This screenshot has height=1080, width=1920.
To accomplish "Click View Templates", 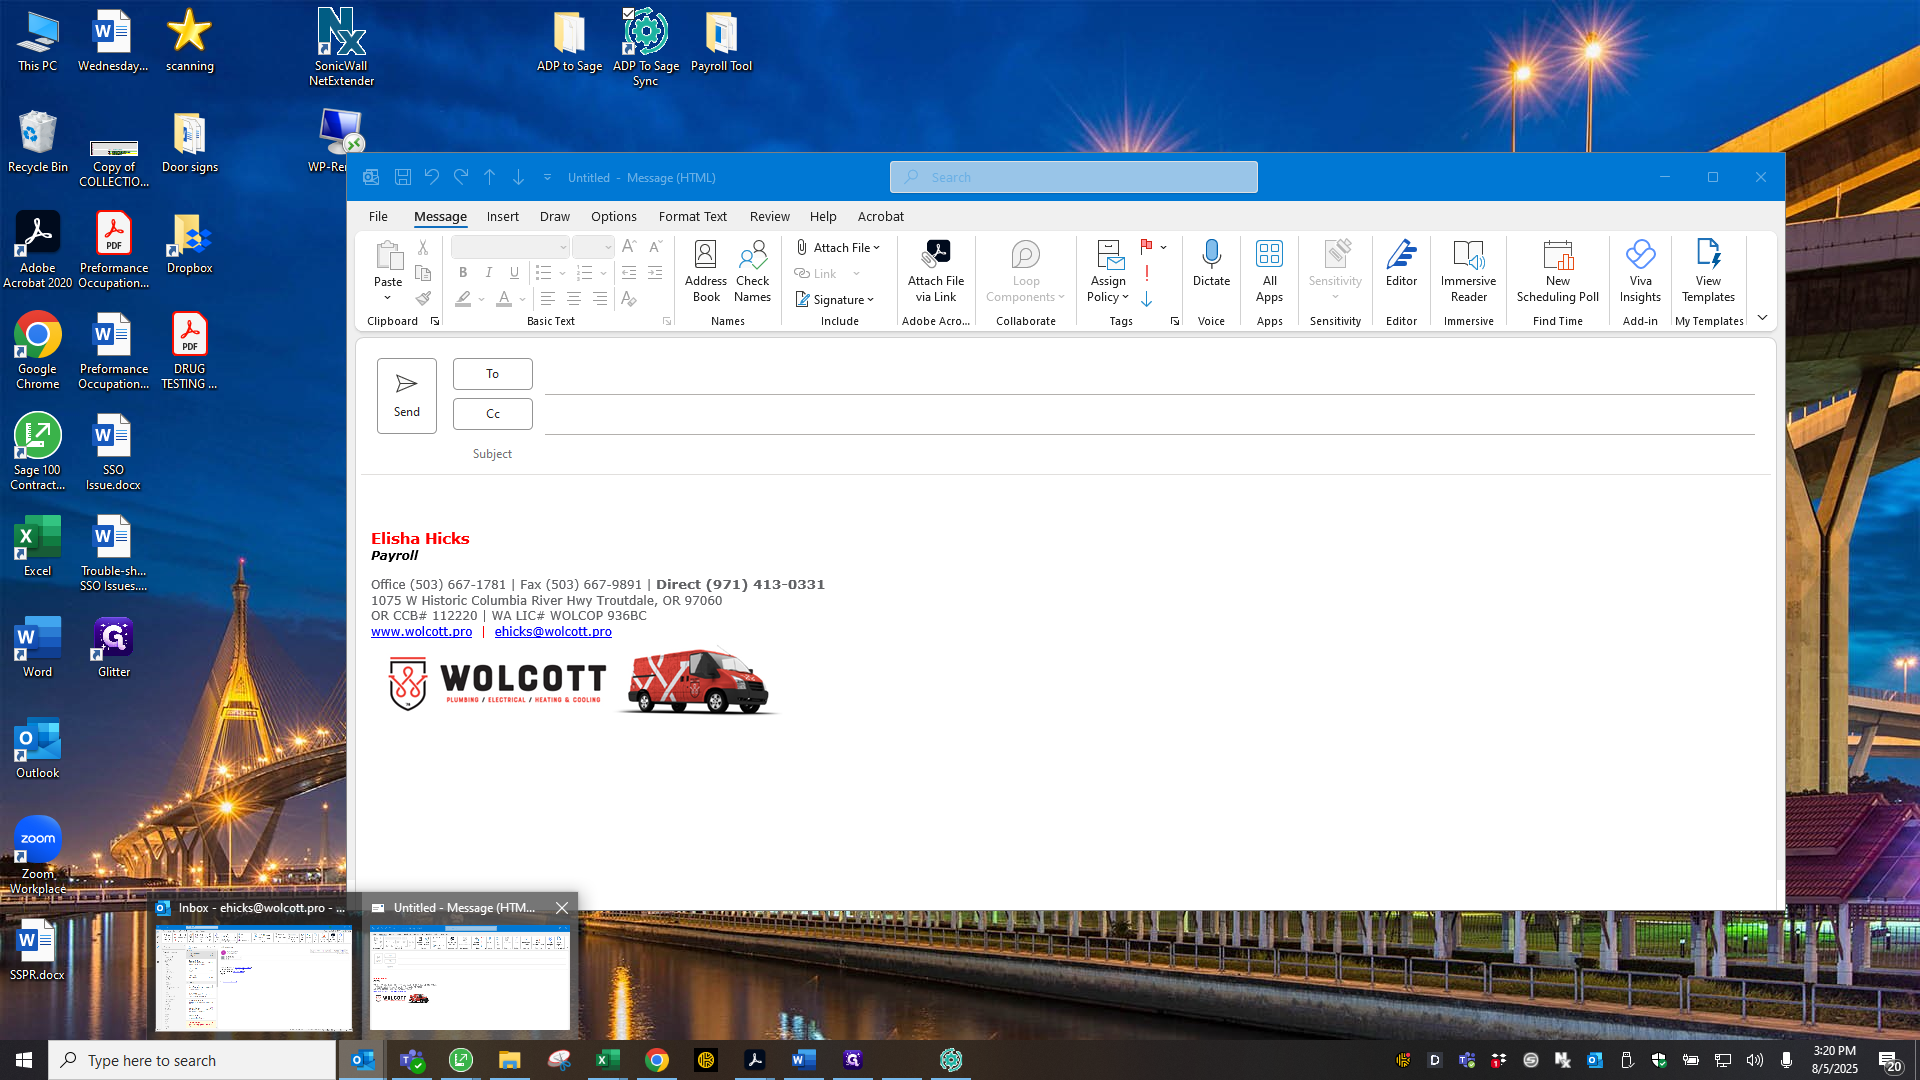I will click(1708, 271).
